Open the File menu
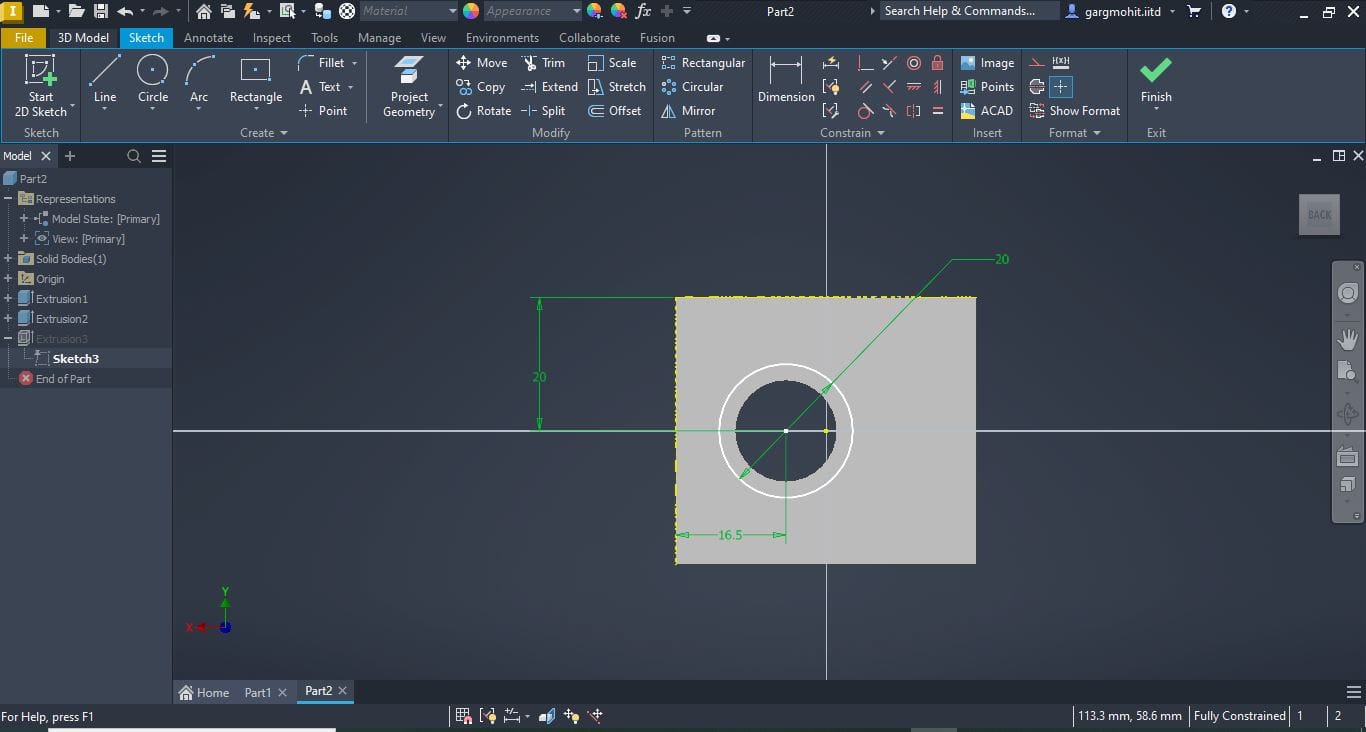The width and height of the screenshot is (1366, 732). [x=24, y=38]
